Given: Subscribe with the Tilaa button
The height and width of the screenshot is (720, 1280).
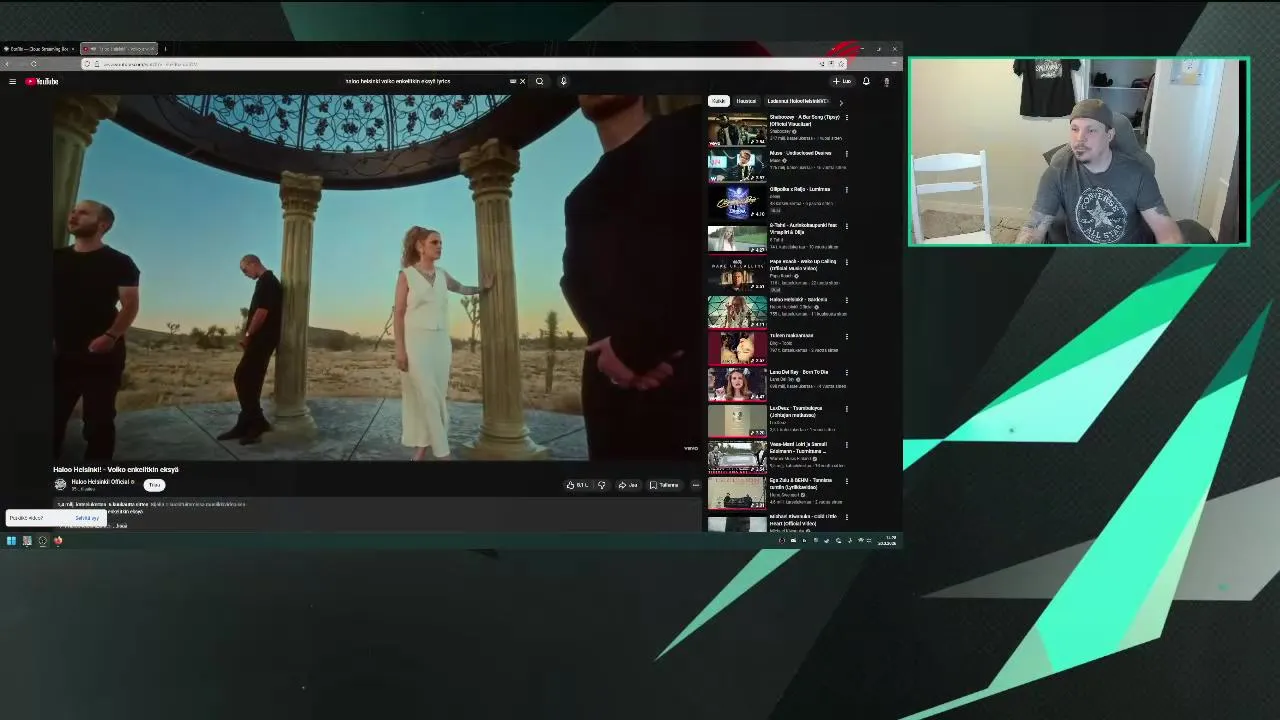Looking at the screenshot, I should point(154,485).
